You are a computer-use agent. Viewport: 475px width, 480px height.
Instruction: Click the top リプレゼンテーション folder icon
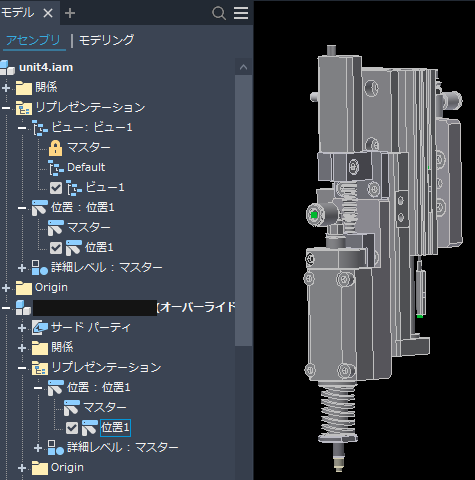[x=24, y=108]
